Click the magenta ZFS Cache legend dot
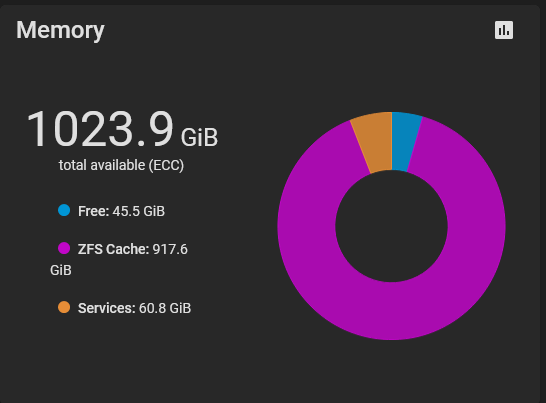The width and height of the screenshot is (546, 403). pos(64,248)
